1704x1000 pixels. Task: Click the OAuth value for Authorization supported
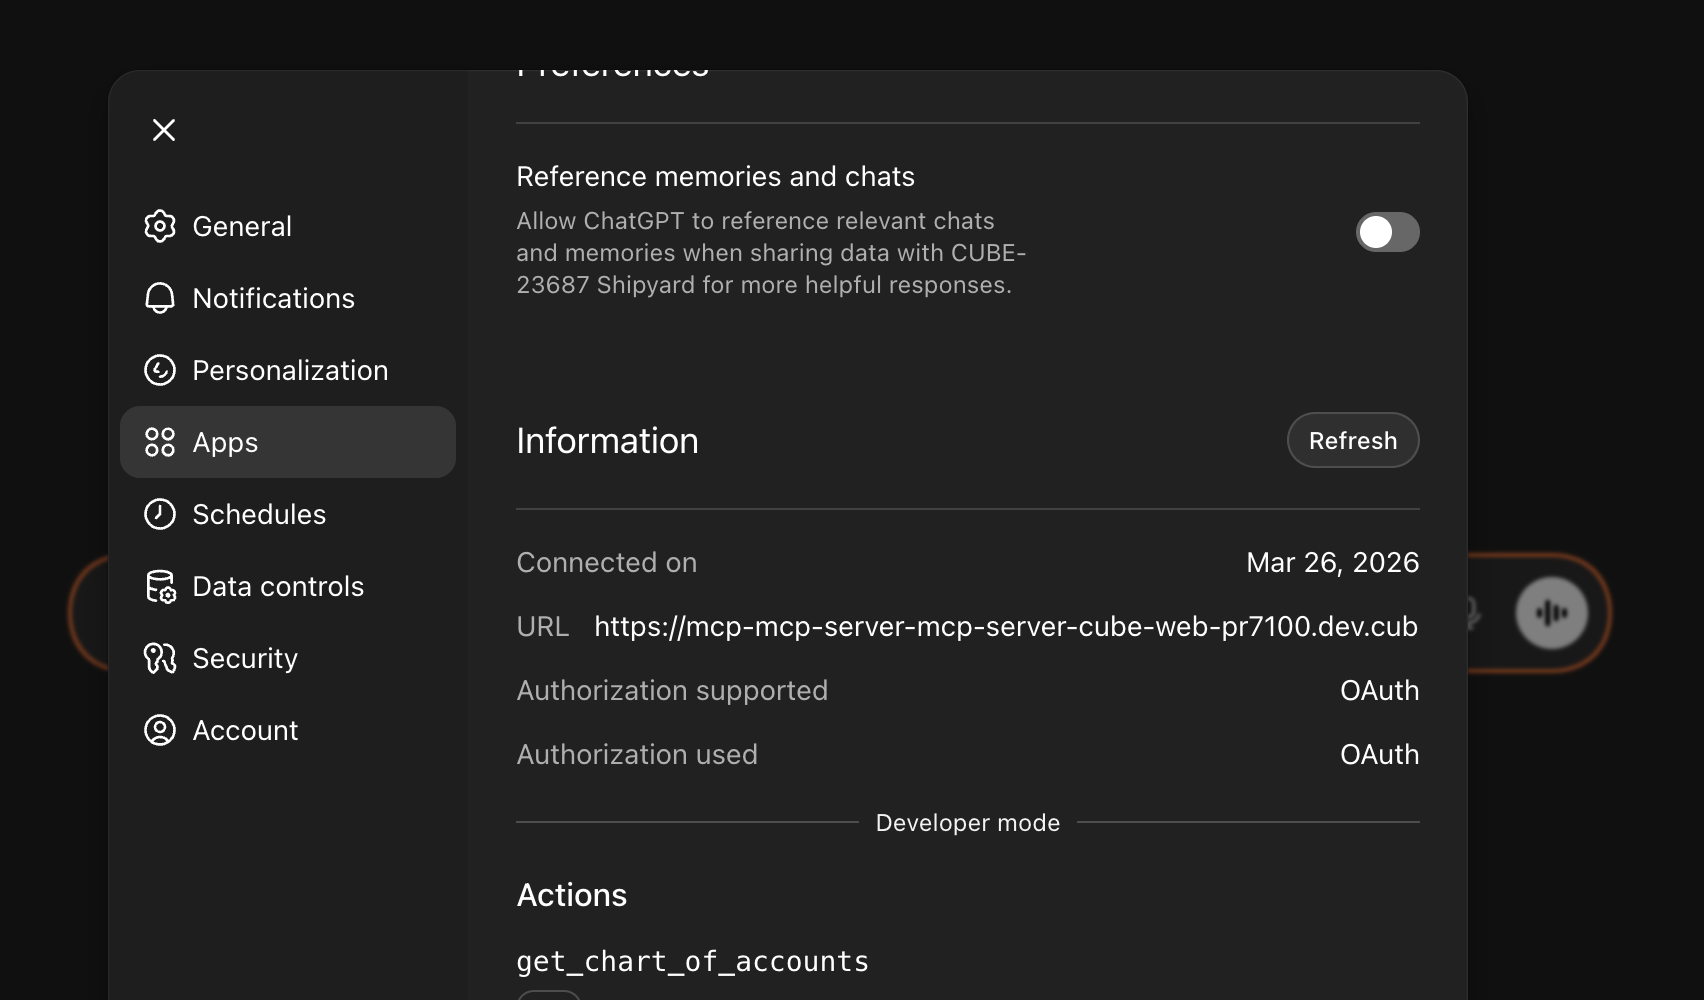[1379, 690]
